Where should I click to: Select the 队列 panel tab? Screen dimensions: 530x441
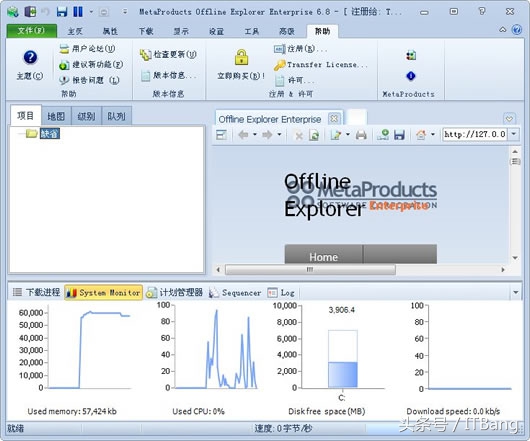pos(117,117)
